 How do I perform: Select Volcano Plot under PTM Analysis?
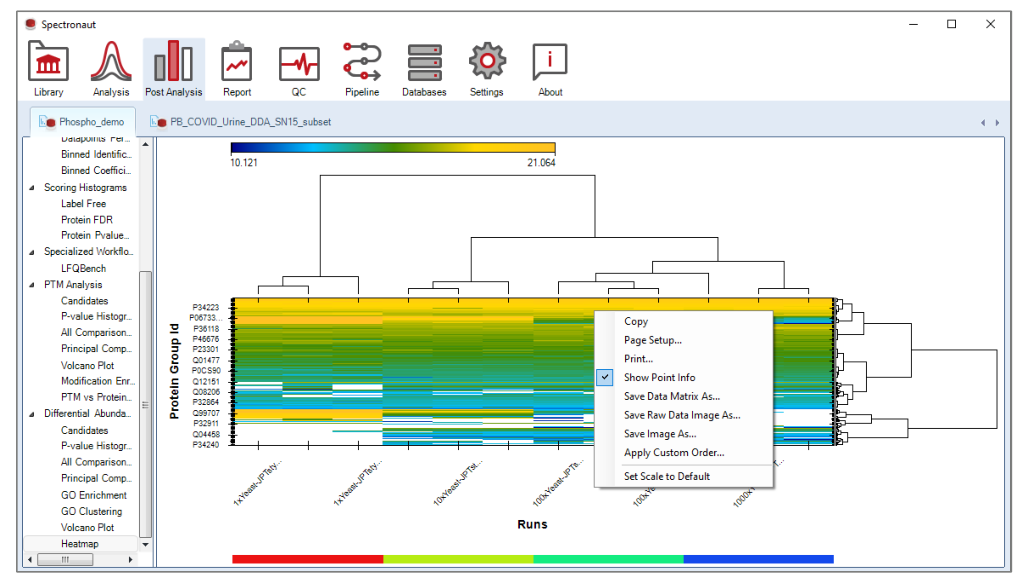(x=87, y=365)
